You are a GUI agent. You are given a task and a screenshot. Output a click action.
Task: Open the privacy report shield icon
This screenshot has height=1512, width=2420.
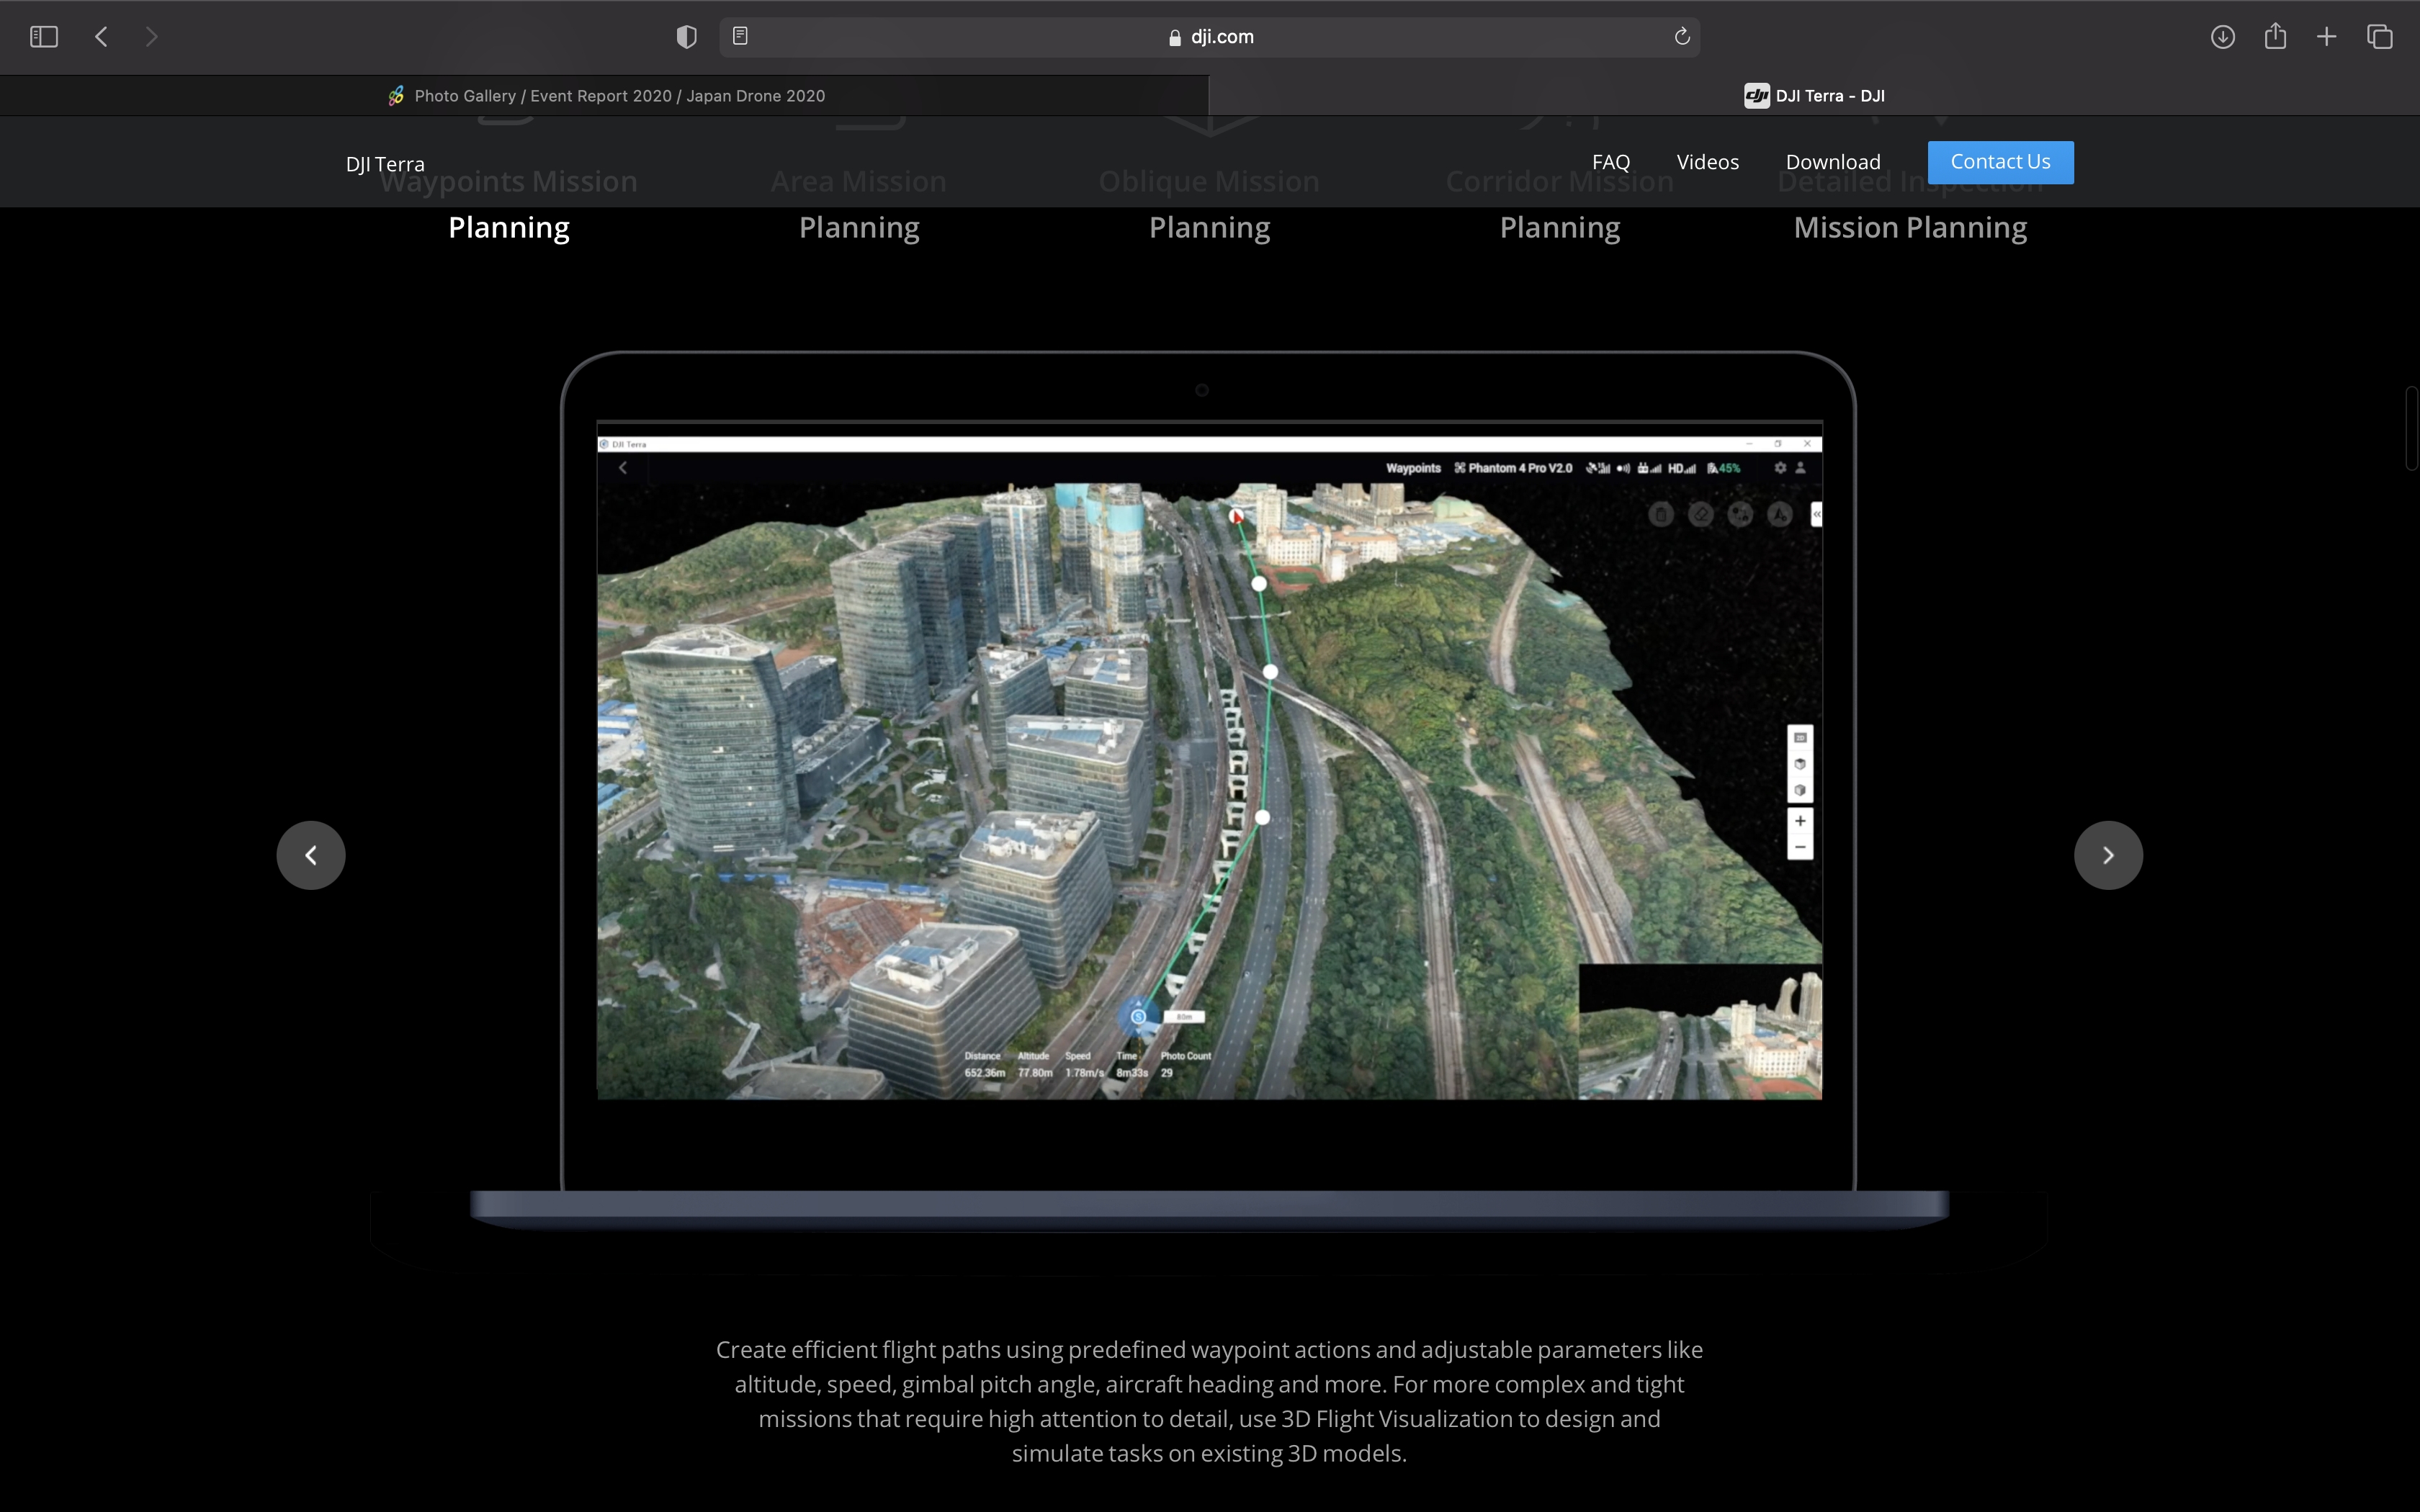686,37
